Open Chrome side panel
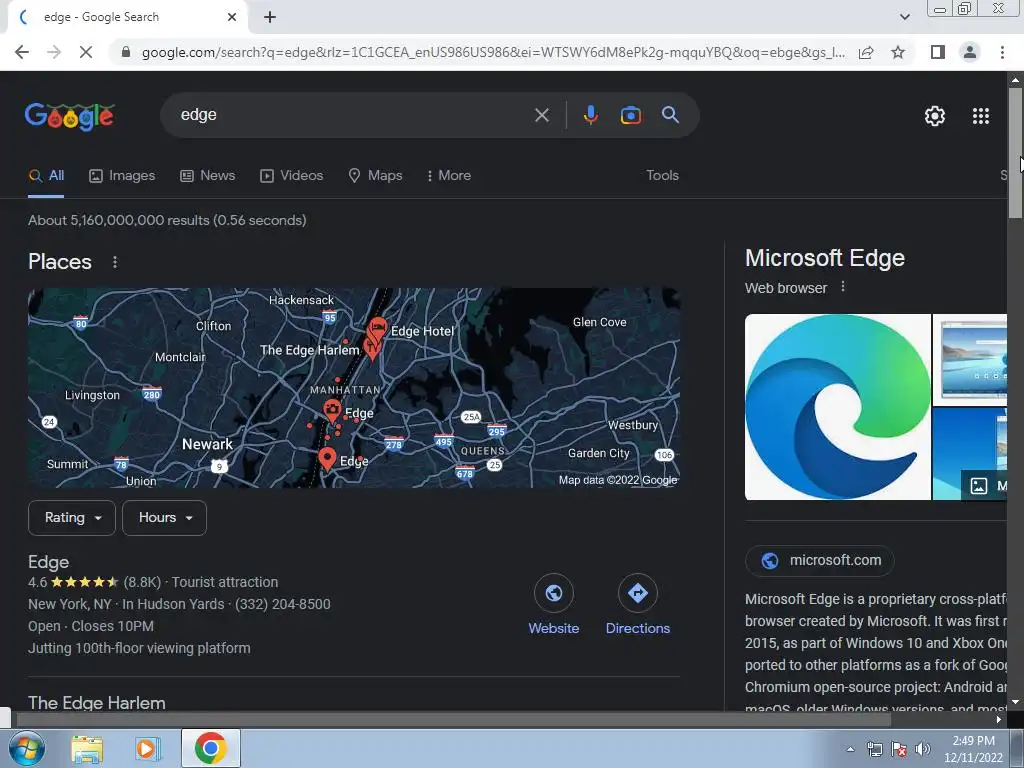 (x=938, y=52)
